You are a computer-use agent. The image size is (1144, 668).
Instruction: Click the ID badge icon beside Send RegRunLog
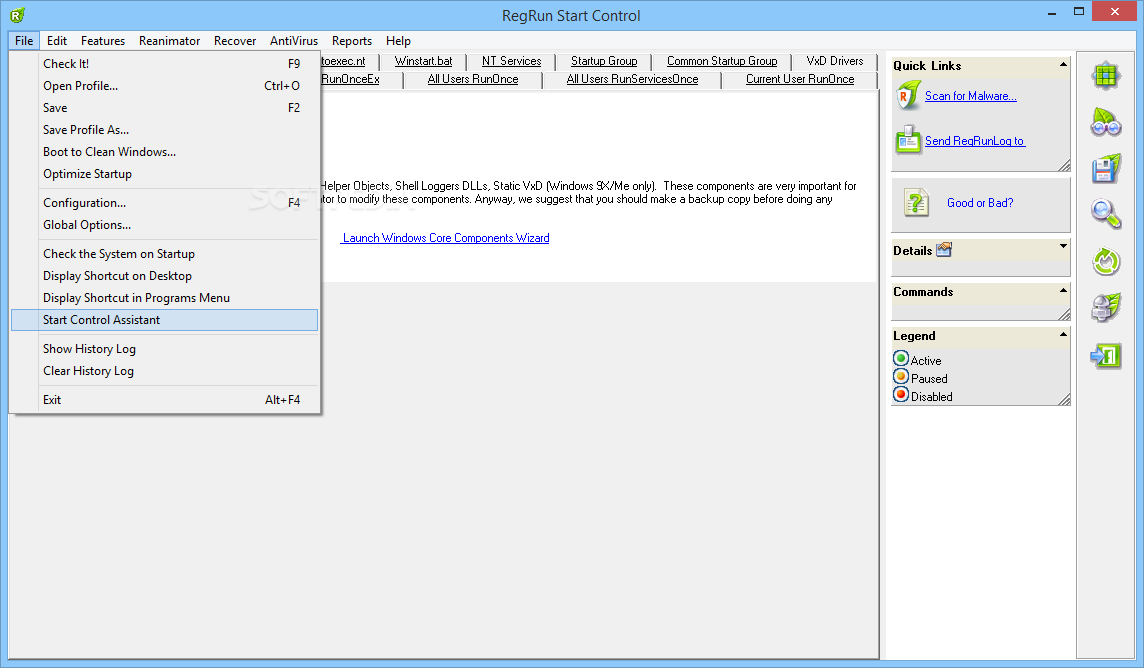908,140
